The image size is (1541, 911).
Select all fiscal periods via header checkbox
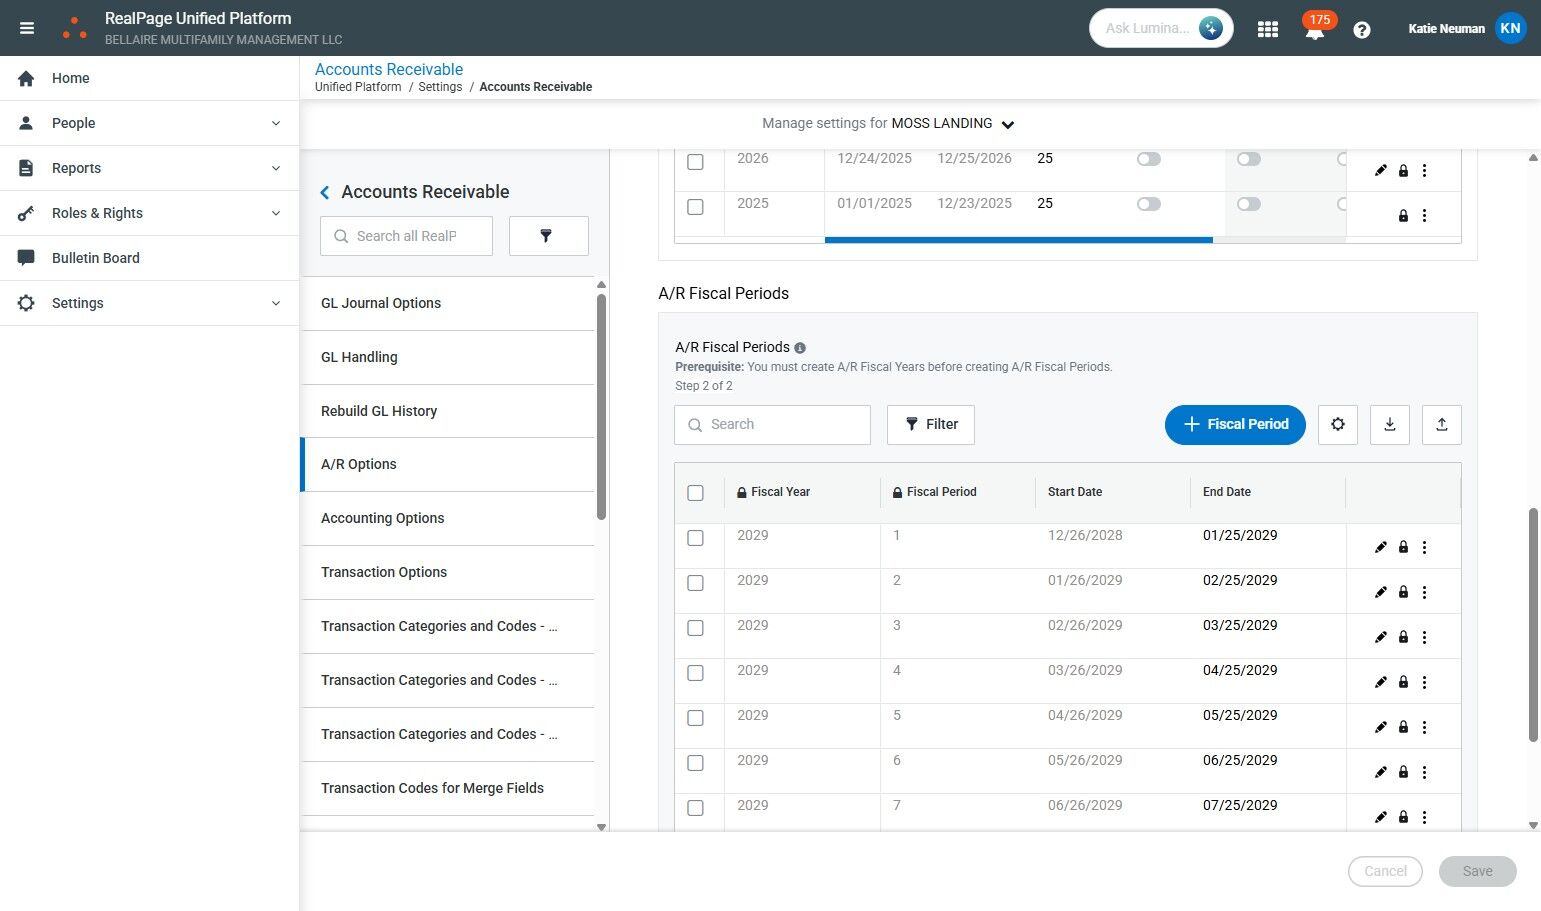coord(695,493)
